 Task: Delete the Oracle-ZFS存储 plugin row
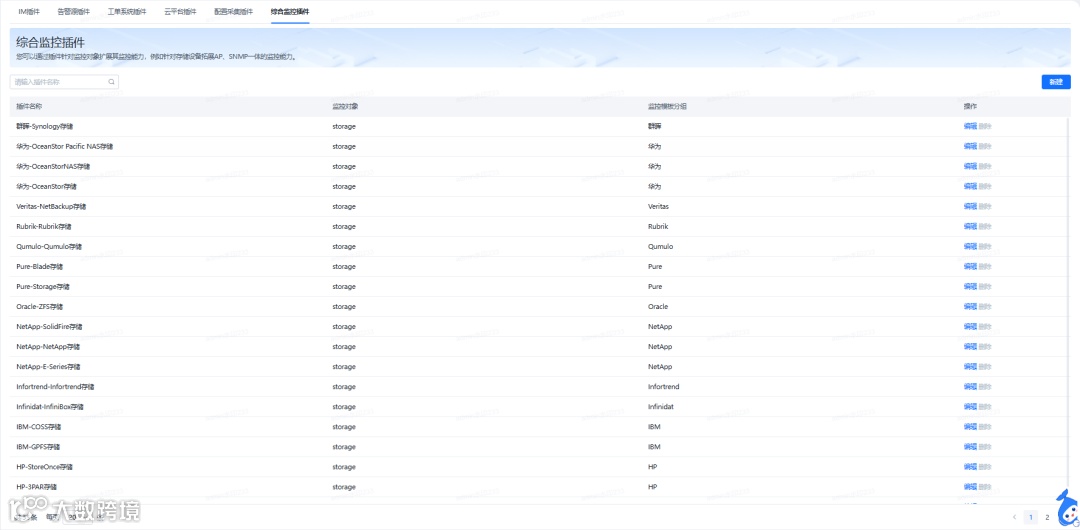(x=985, y=307)
